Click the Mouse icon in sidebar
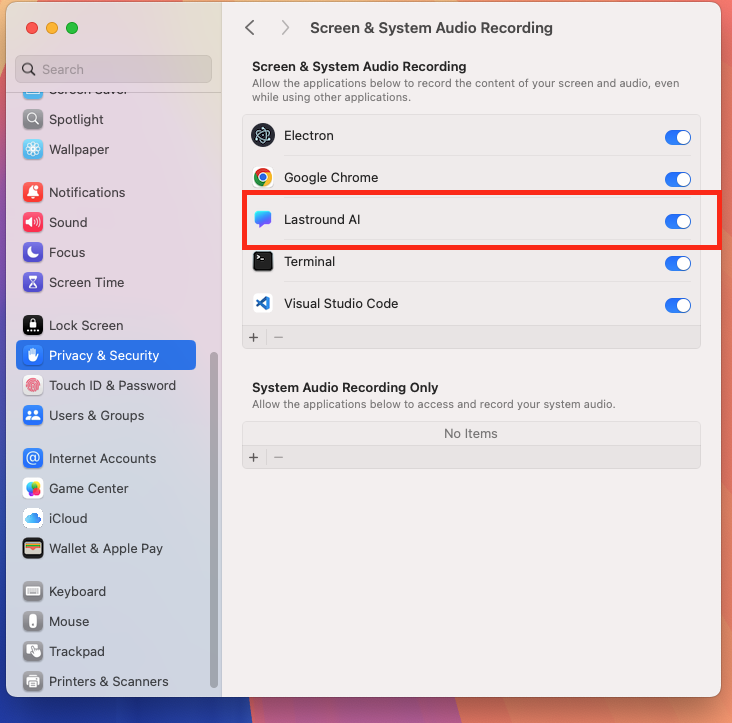 (x=33, y=621)
